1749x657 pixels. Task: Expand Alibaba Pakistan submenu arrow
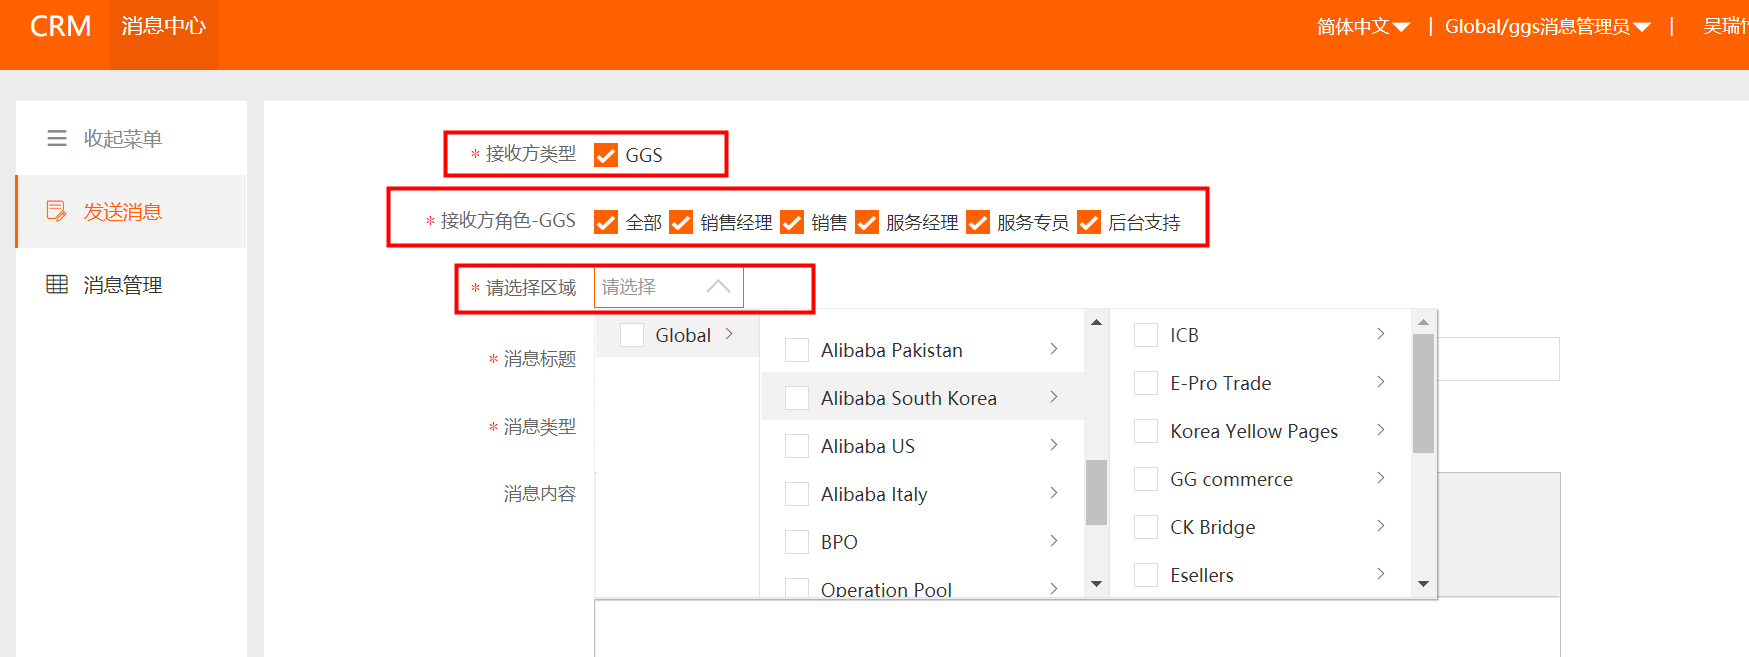[1054, 349]
